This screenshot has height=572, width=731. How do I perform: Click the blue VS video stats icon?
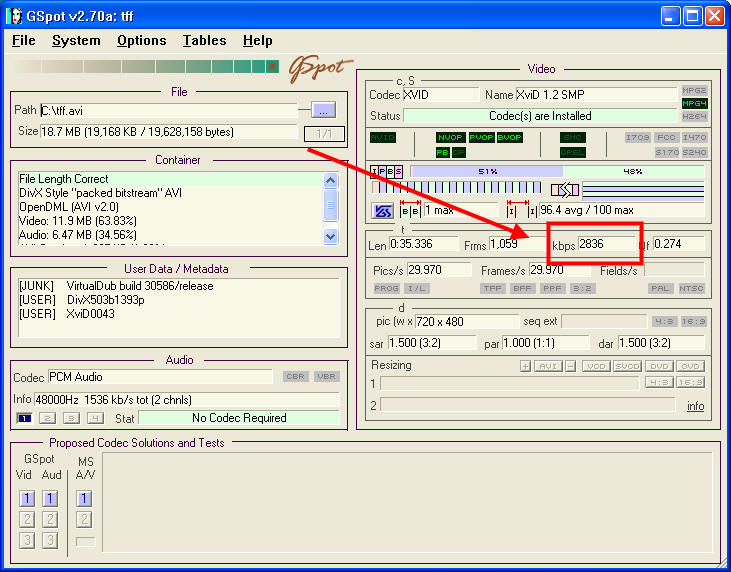[383, 211]
